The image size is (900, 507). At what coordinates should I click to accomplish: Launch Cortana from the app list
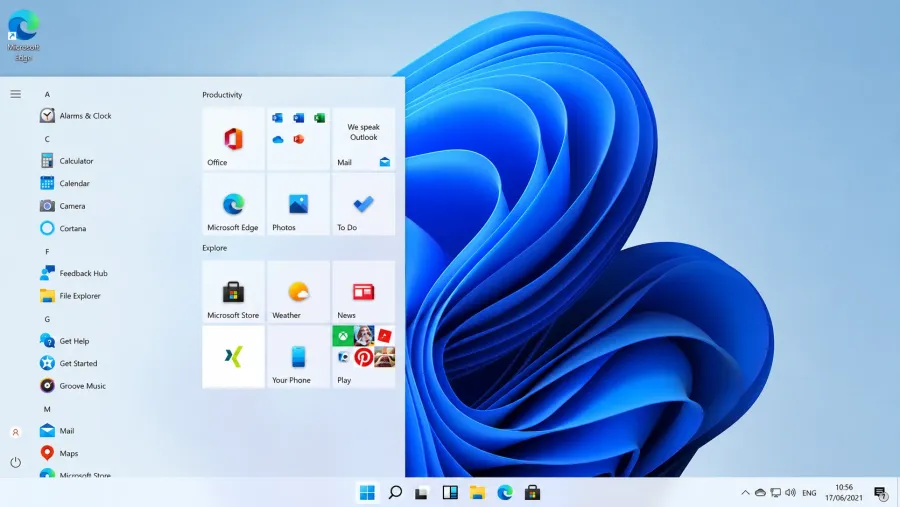tap(63, 228)
